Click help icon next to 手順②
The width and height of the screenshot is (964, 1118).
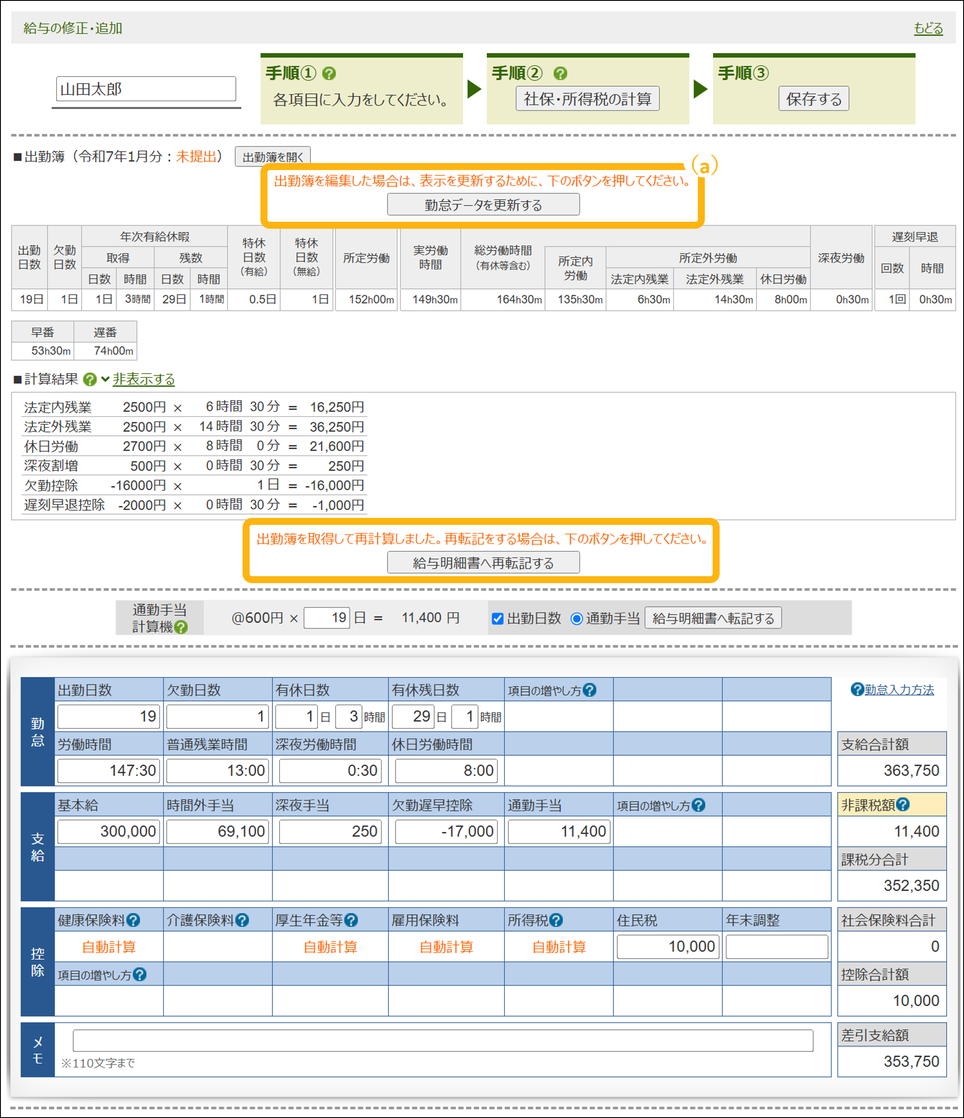pos(560,74)
